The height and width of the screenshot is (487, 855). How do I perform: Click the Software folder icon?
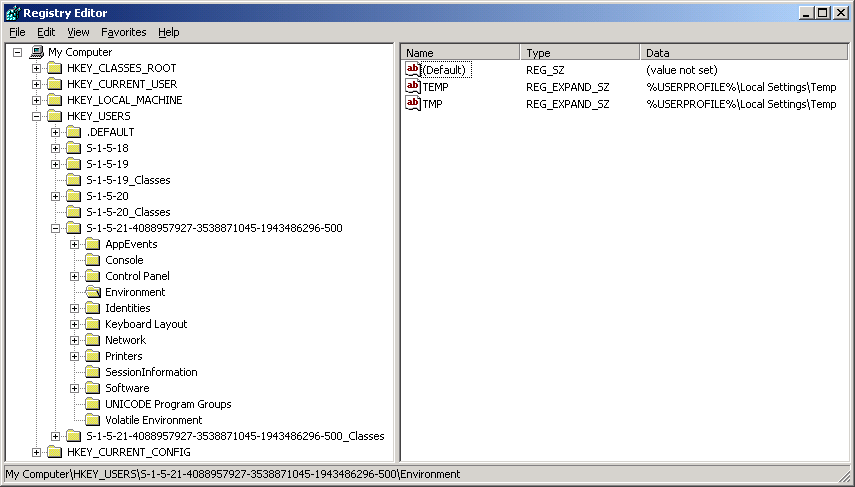93,388
